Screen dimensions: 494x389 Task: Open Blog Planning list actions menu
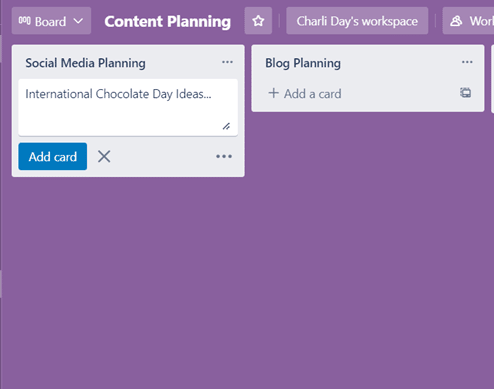(x=467, y=62)
